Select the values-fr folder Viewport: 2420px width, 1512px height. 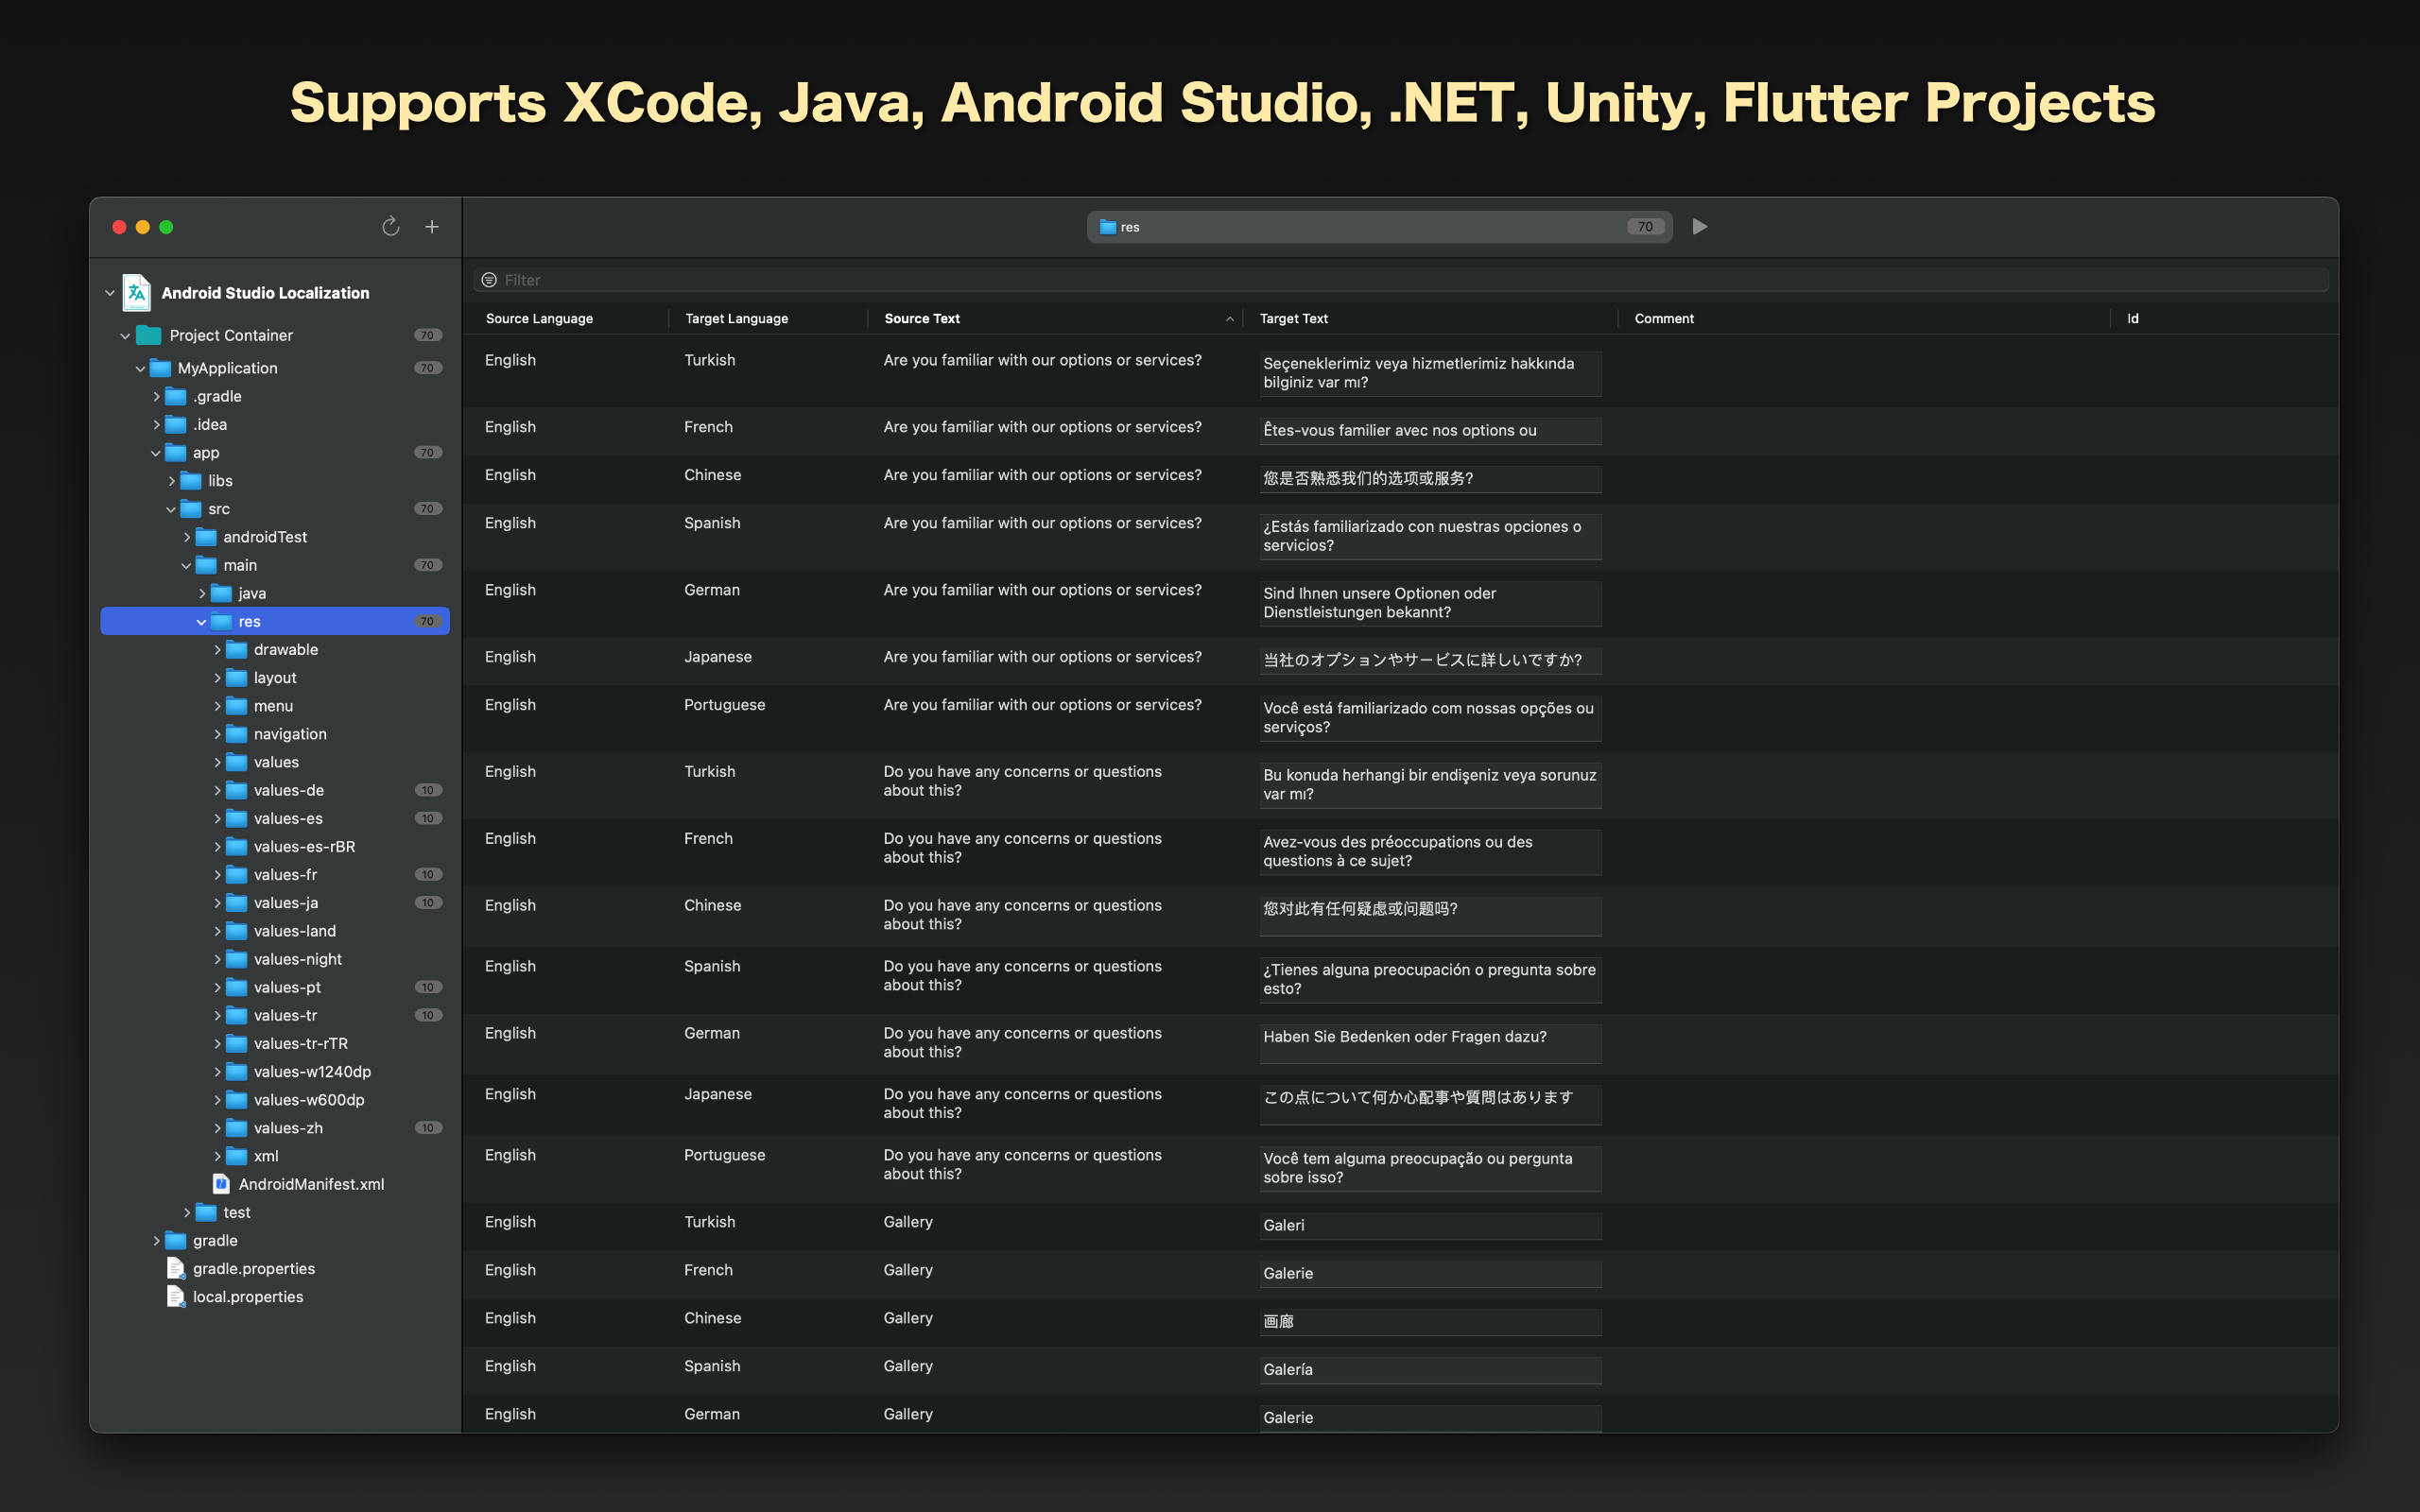(275, 874)
